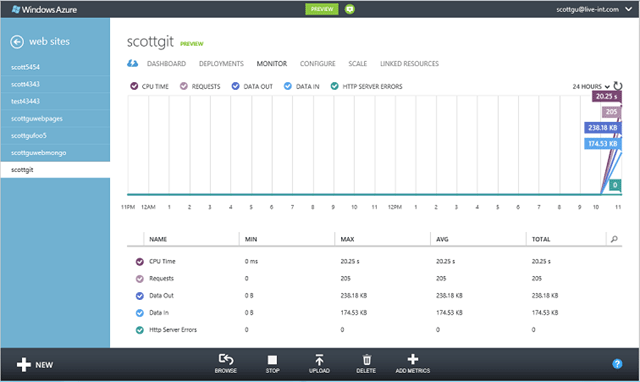Click the green Preview button in header
The image size is (640, 382).
pos(322,9)
